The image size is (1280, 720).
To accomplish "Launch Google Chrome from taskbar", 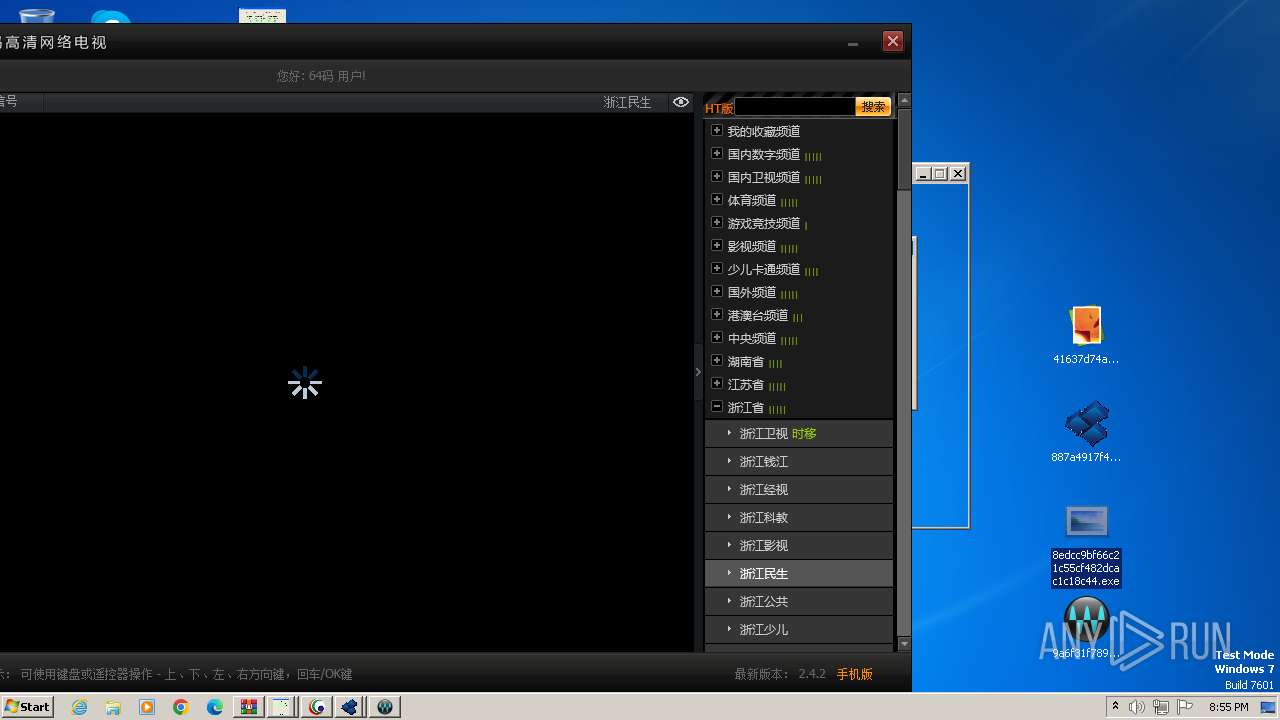I will tap(181, 707).
